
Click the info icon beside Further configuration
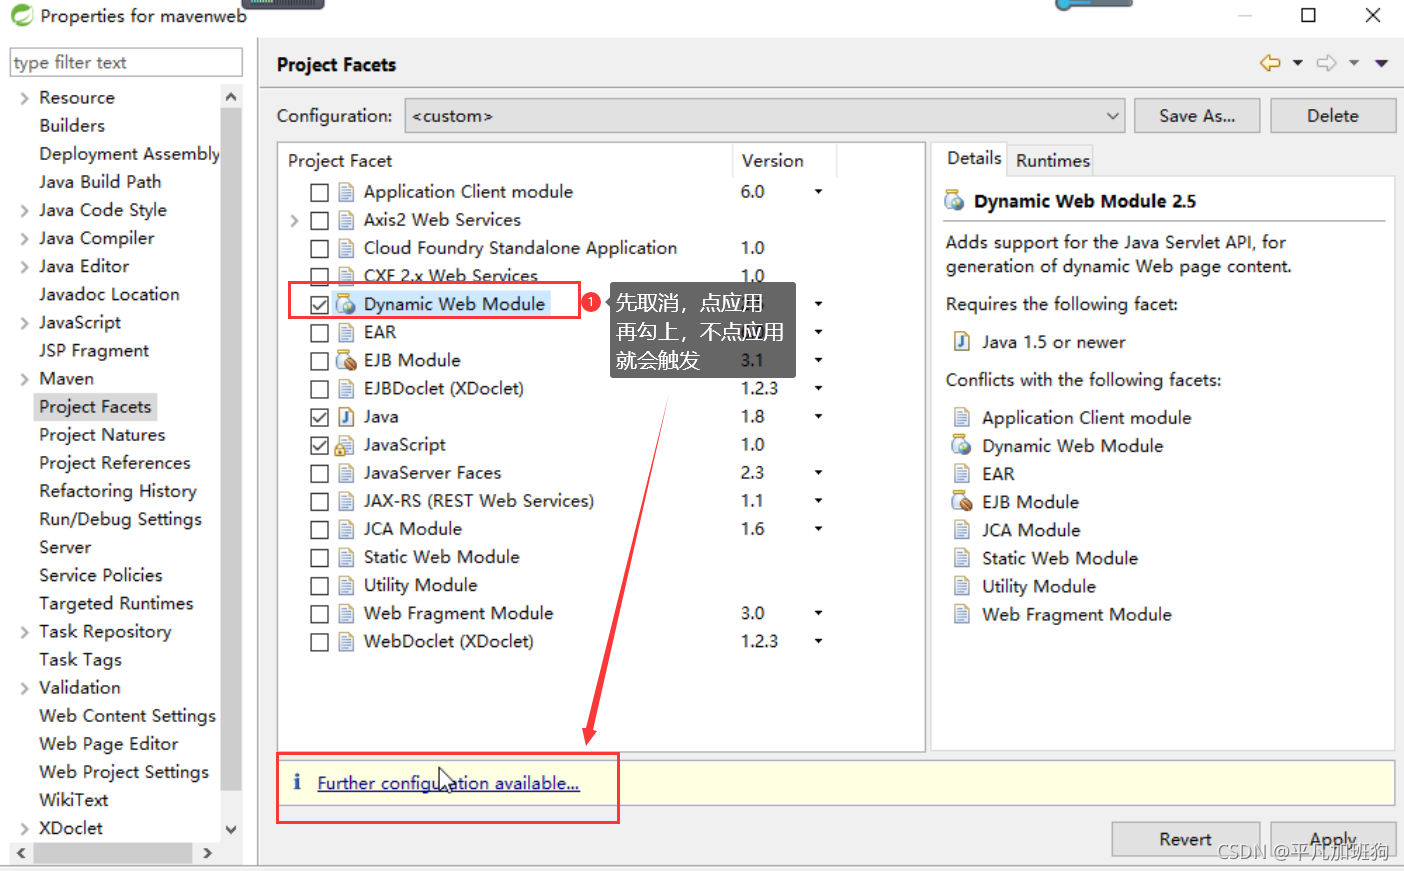pos(297,782)
